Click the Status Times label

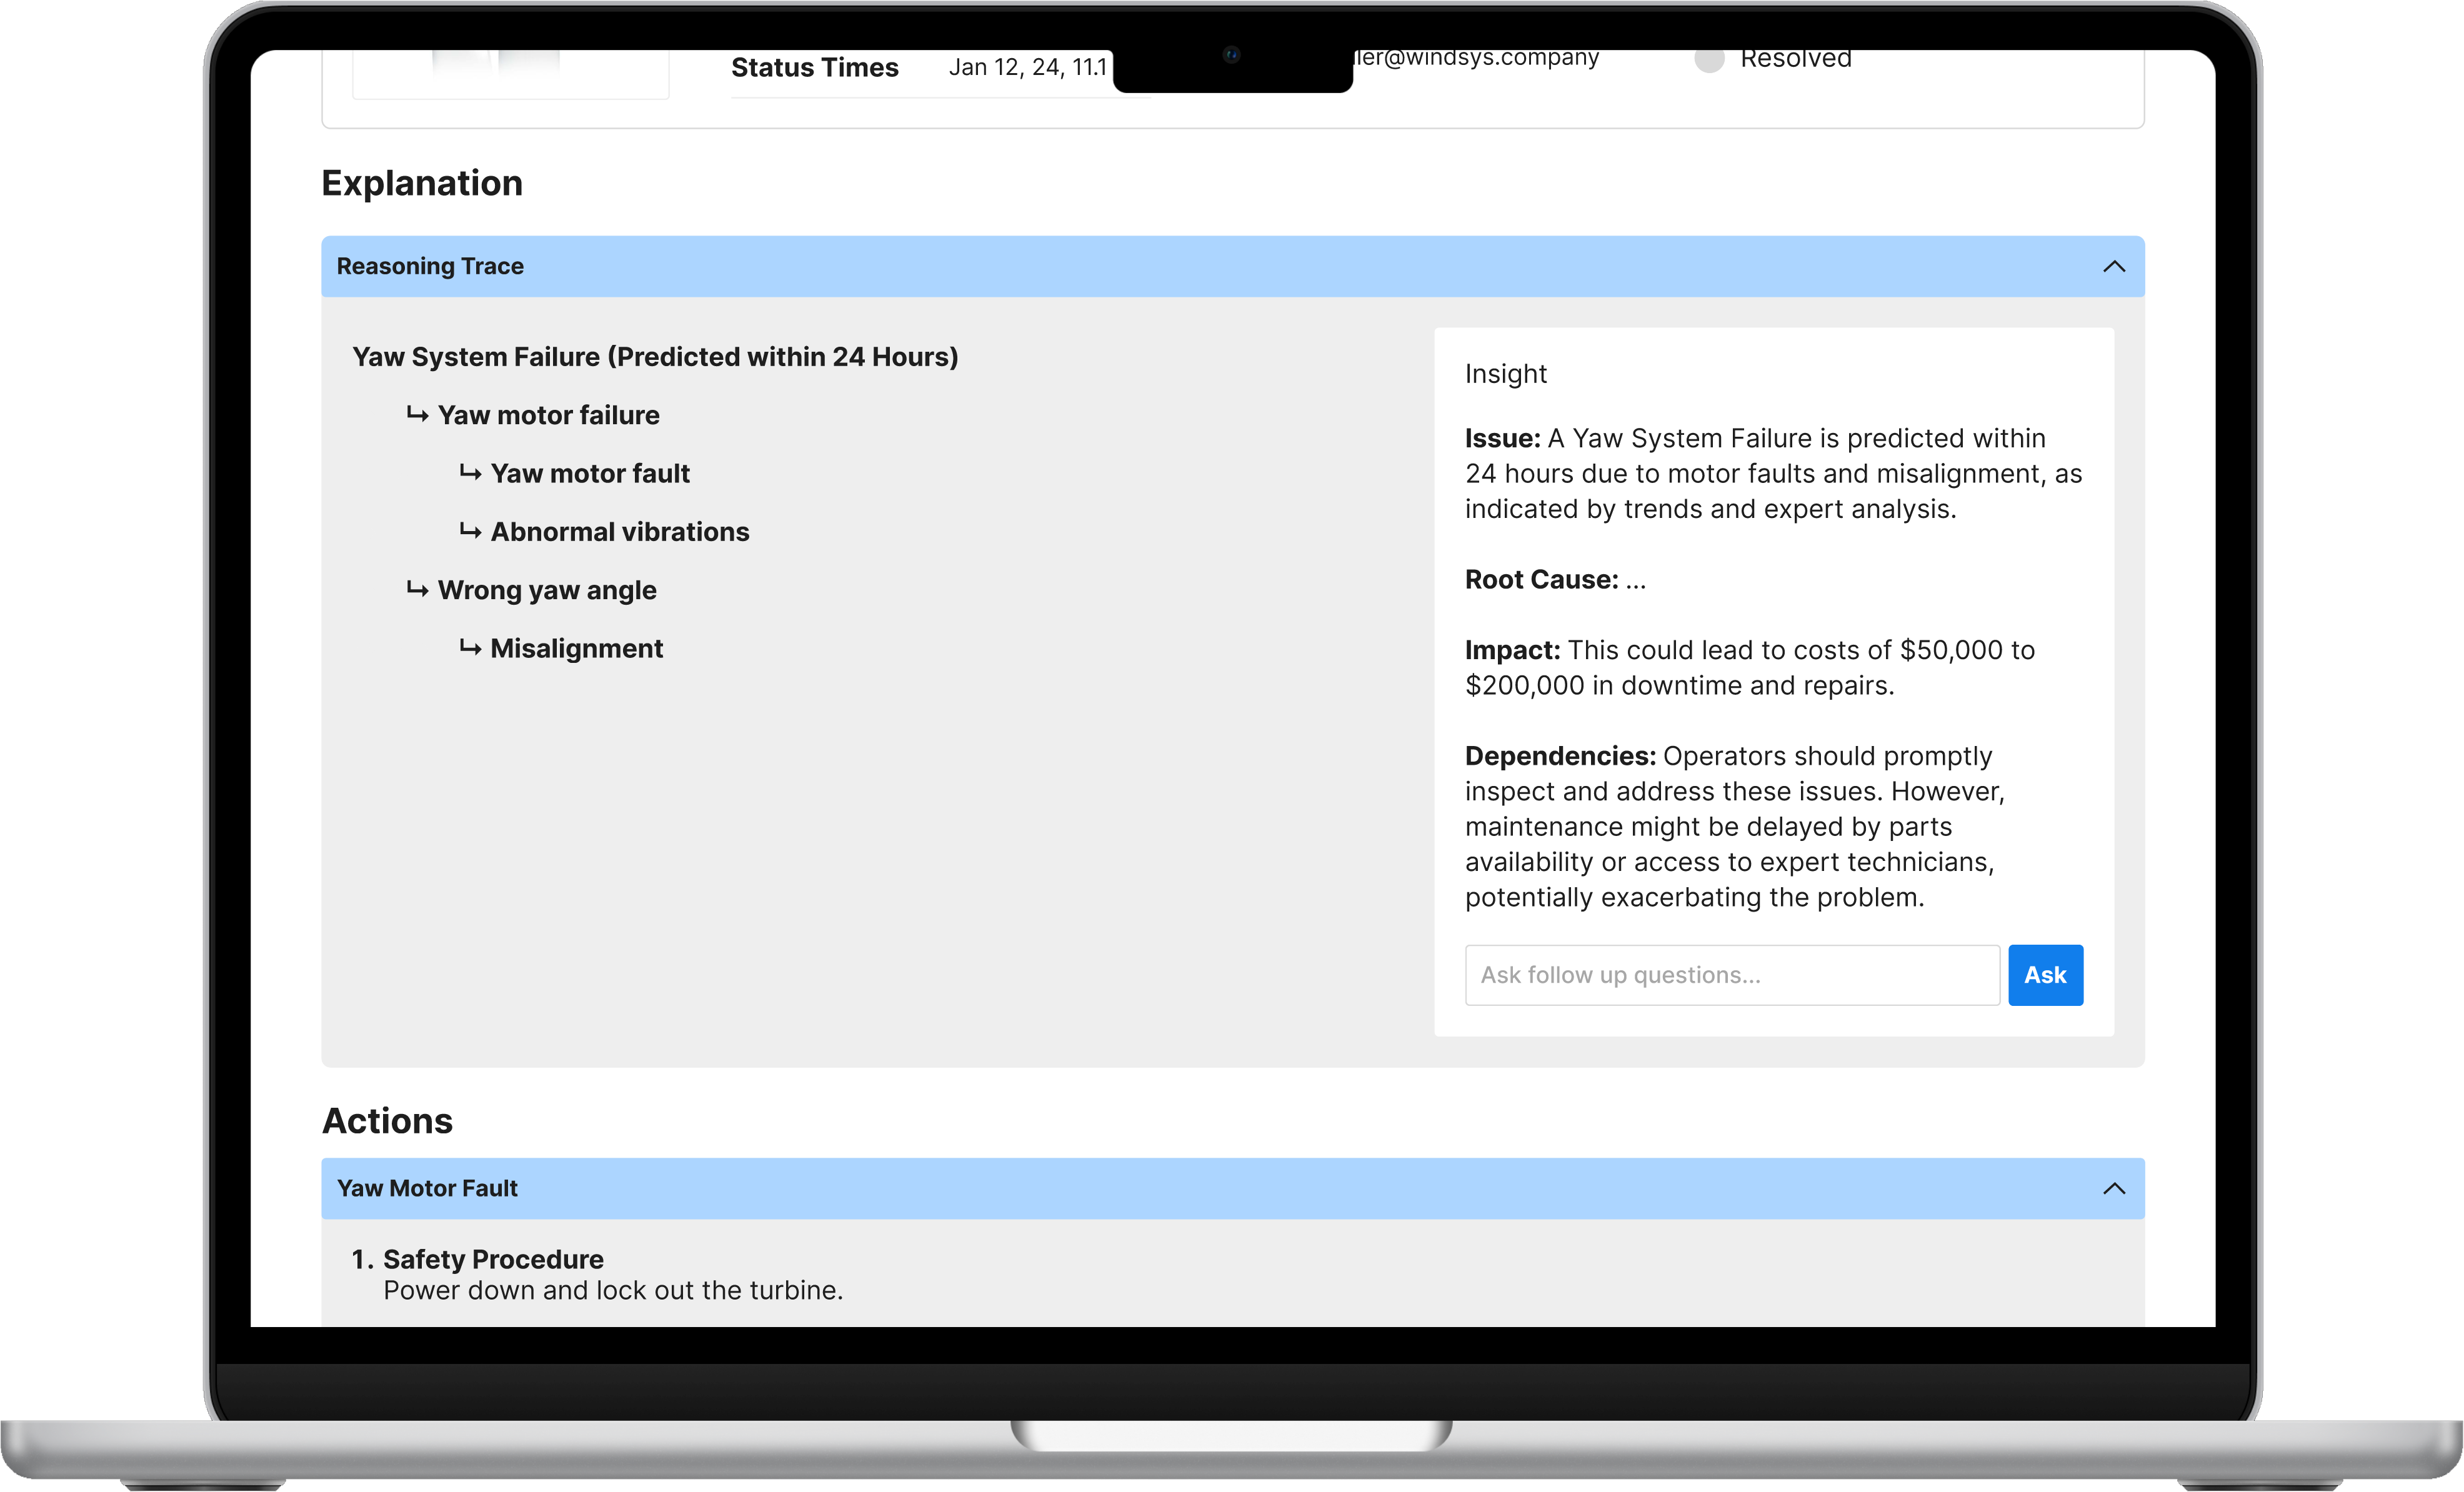(814, 67)
